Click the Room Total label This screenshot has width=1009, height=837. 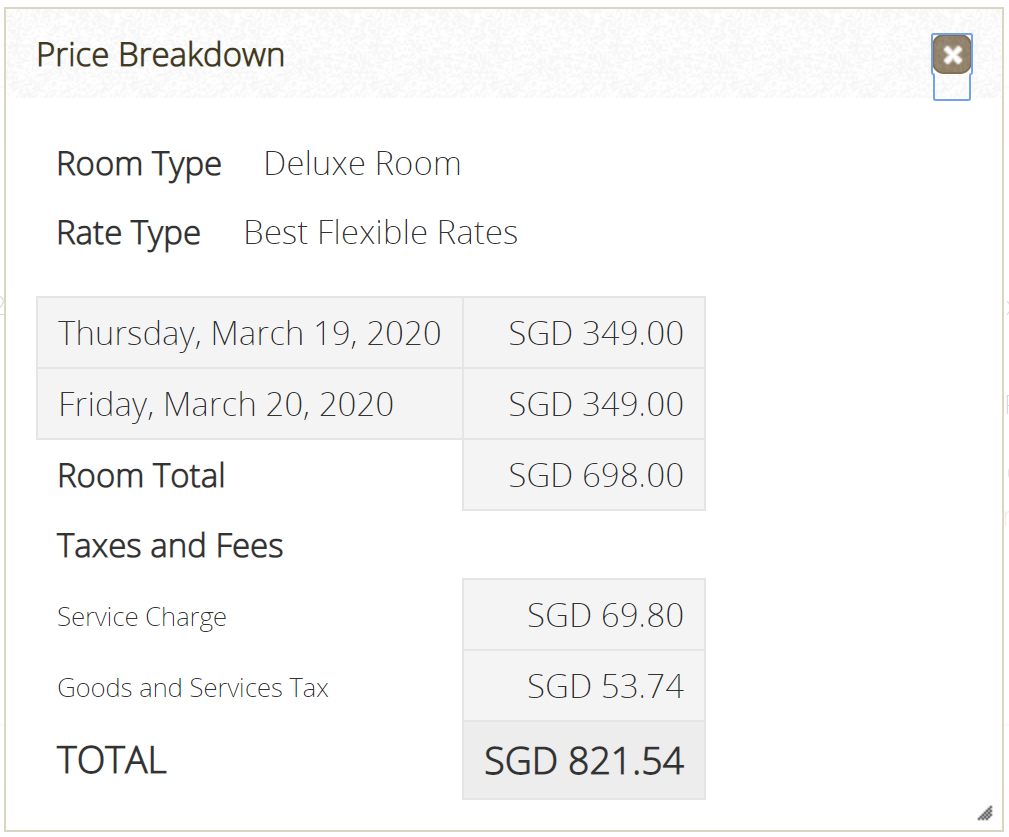(141, 476)
